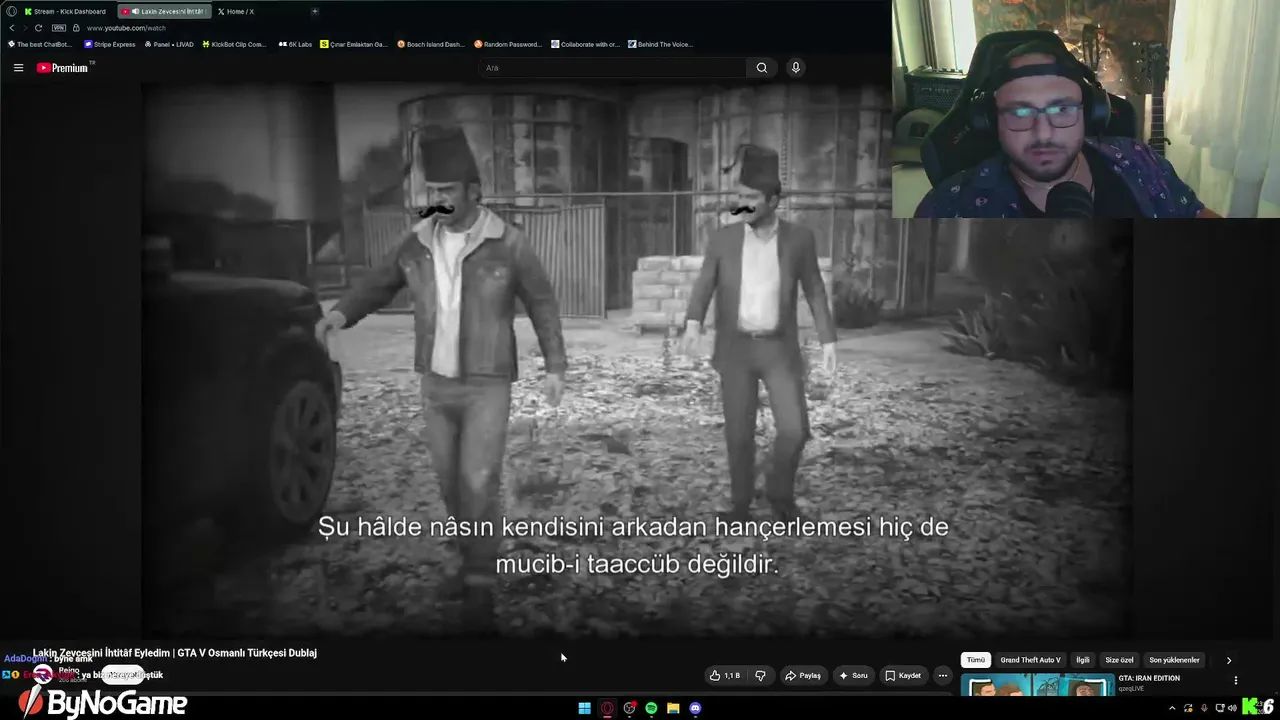Select the Grand Theft Auto V chip

(1030, 660)
